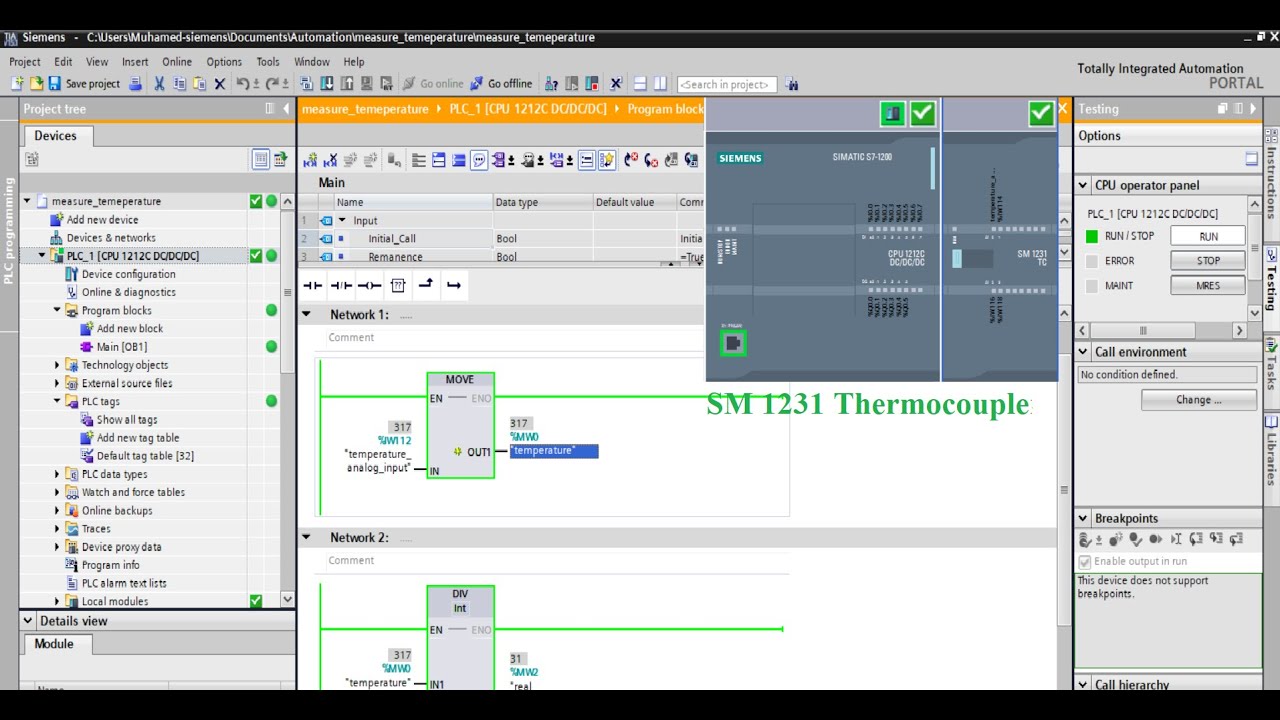Screen dimensions: 1280x720
Task: Click inside the Search in project field
Action: click(727, 85)
